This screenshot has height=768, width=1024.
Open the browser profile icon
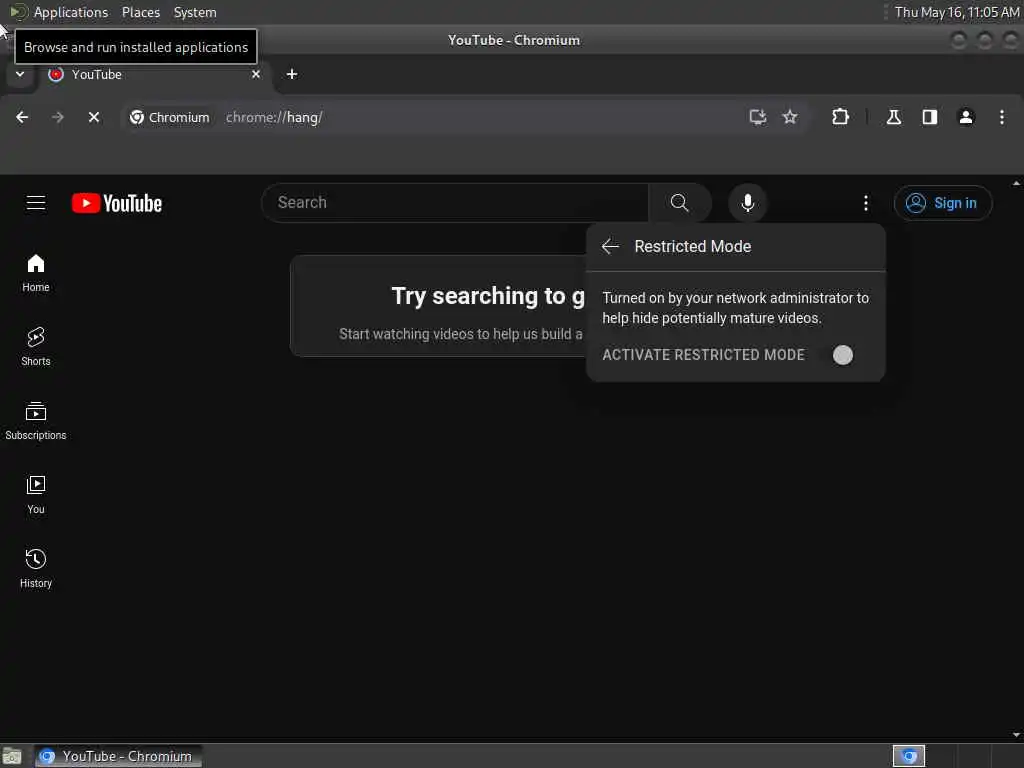(x=966, y=117)
